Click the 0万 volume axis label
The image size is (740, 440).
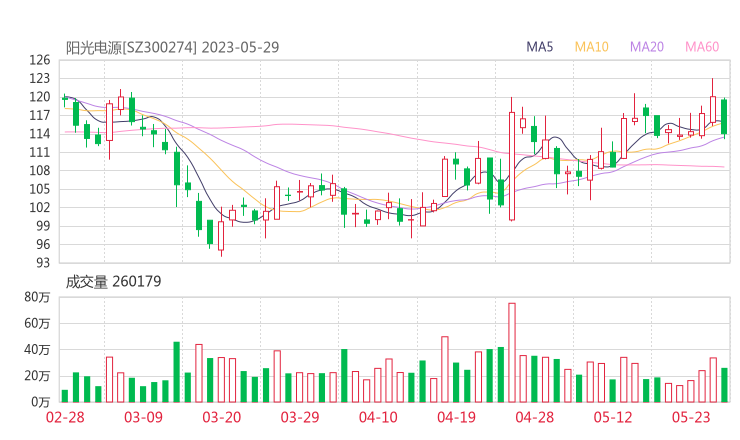[x=41, y=402]
